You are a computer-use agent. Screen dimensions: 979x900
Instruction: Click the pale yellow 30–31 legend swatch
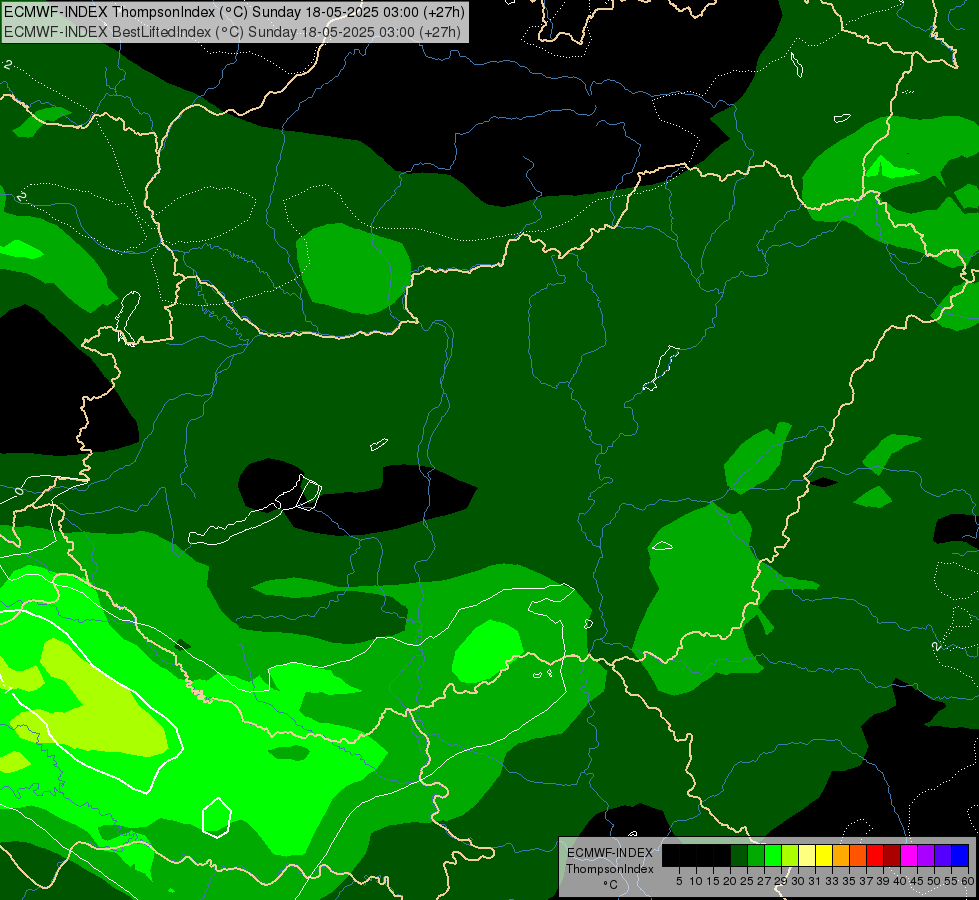click(x=807, y=855)
